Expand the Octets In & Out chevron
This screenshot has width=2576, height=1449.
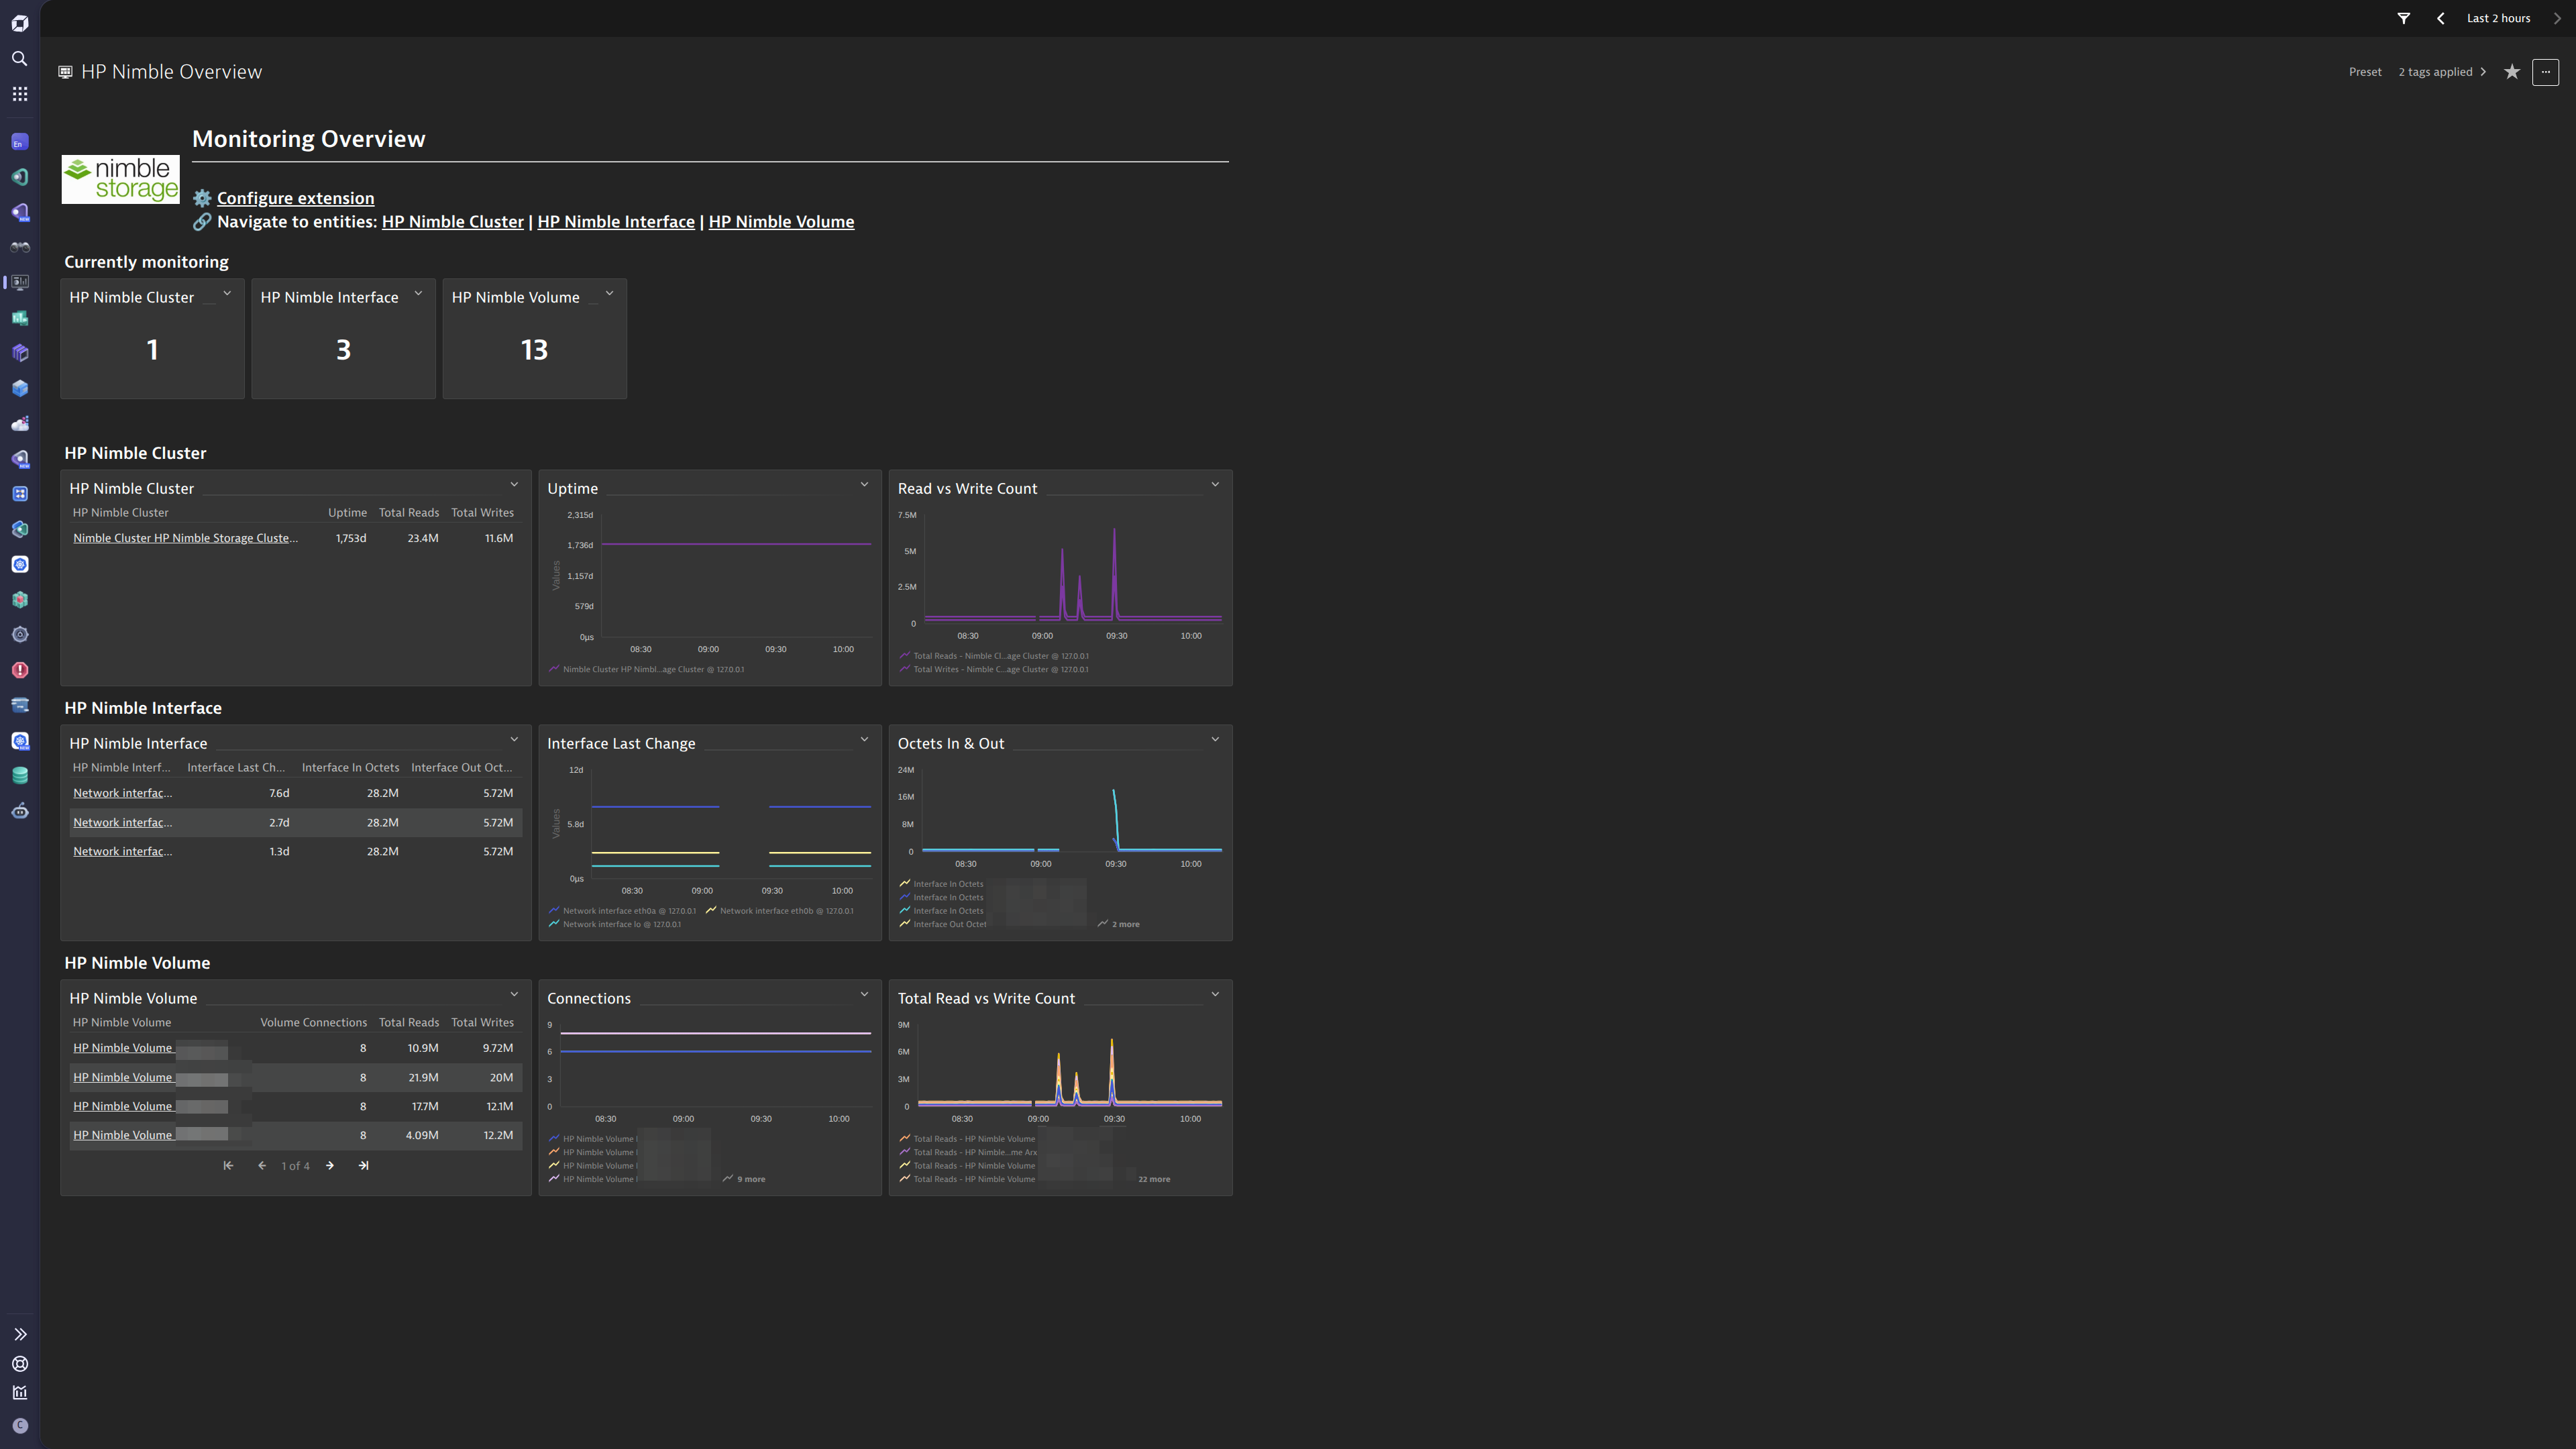click(1215, 739)
